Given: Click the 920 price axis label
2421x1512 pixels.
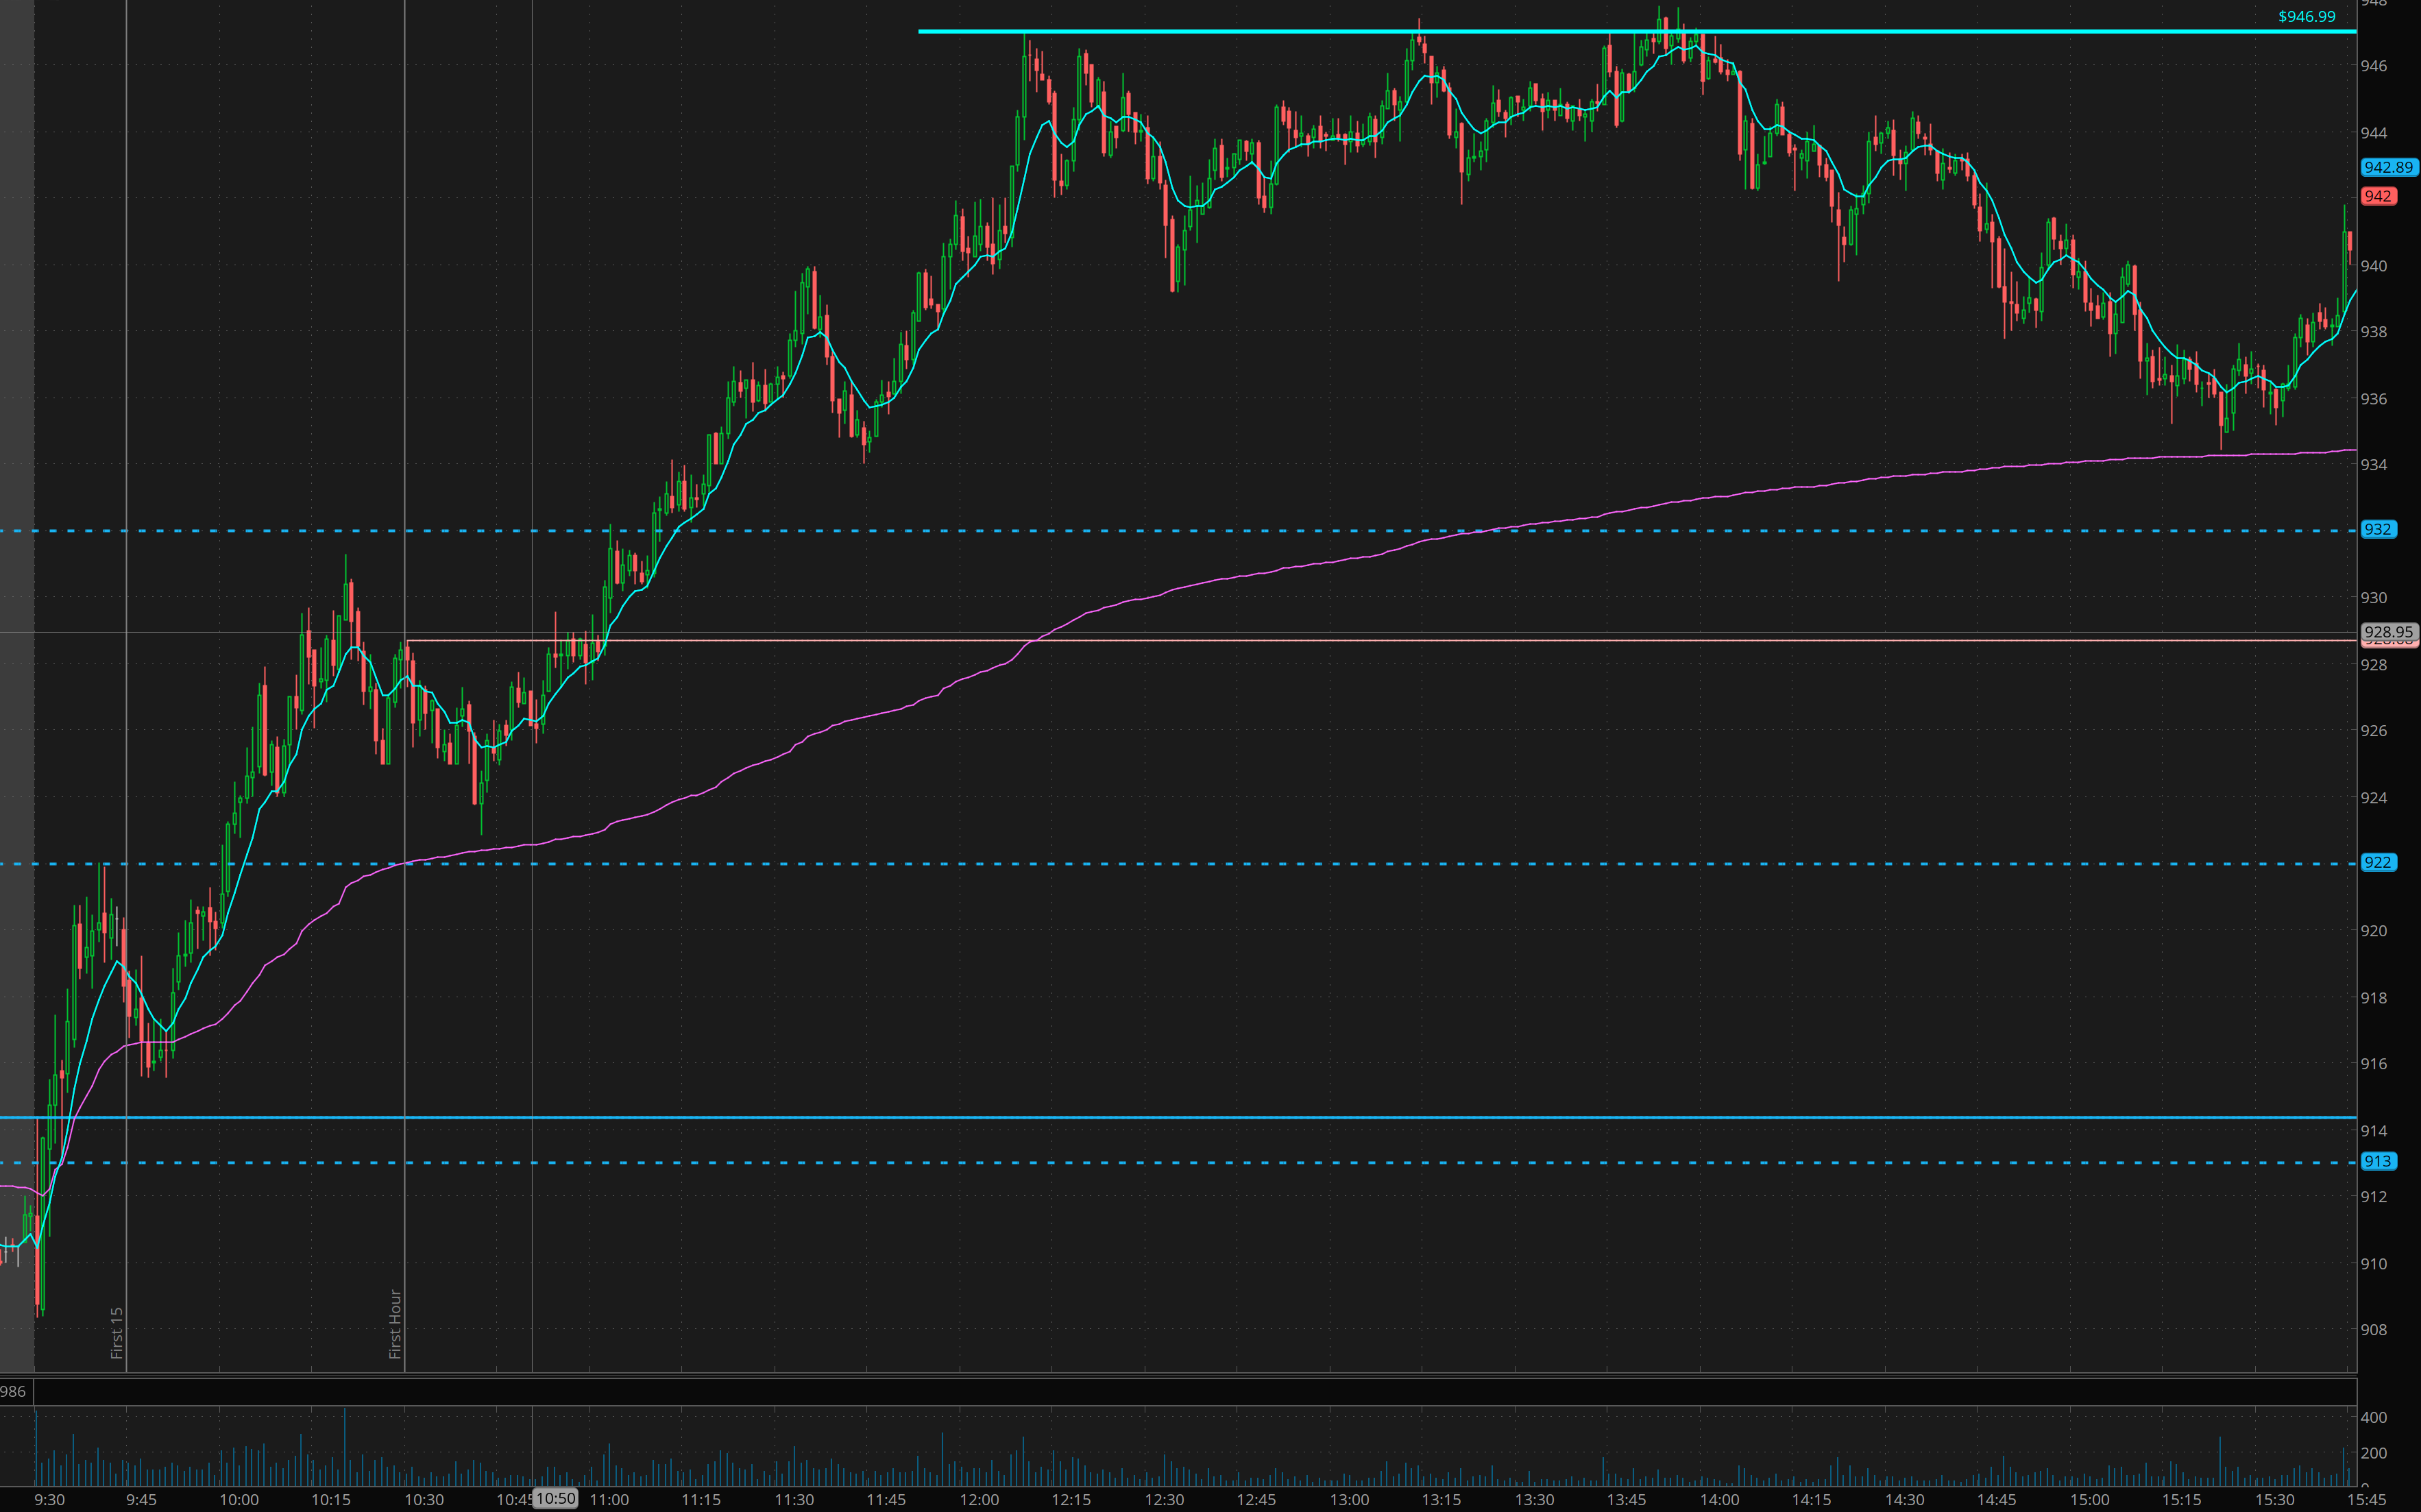Looking at the screenshot, I should point(2373,930).
